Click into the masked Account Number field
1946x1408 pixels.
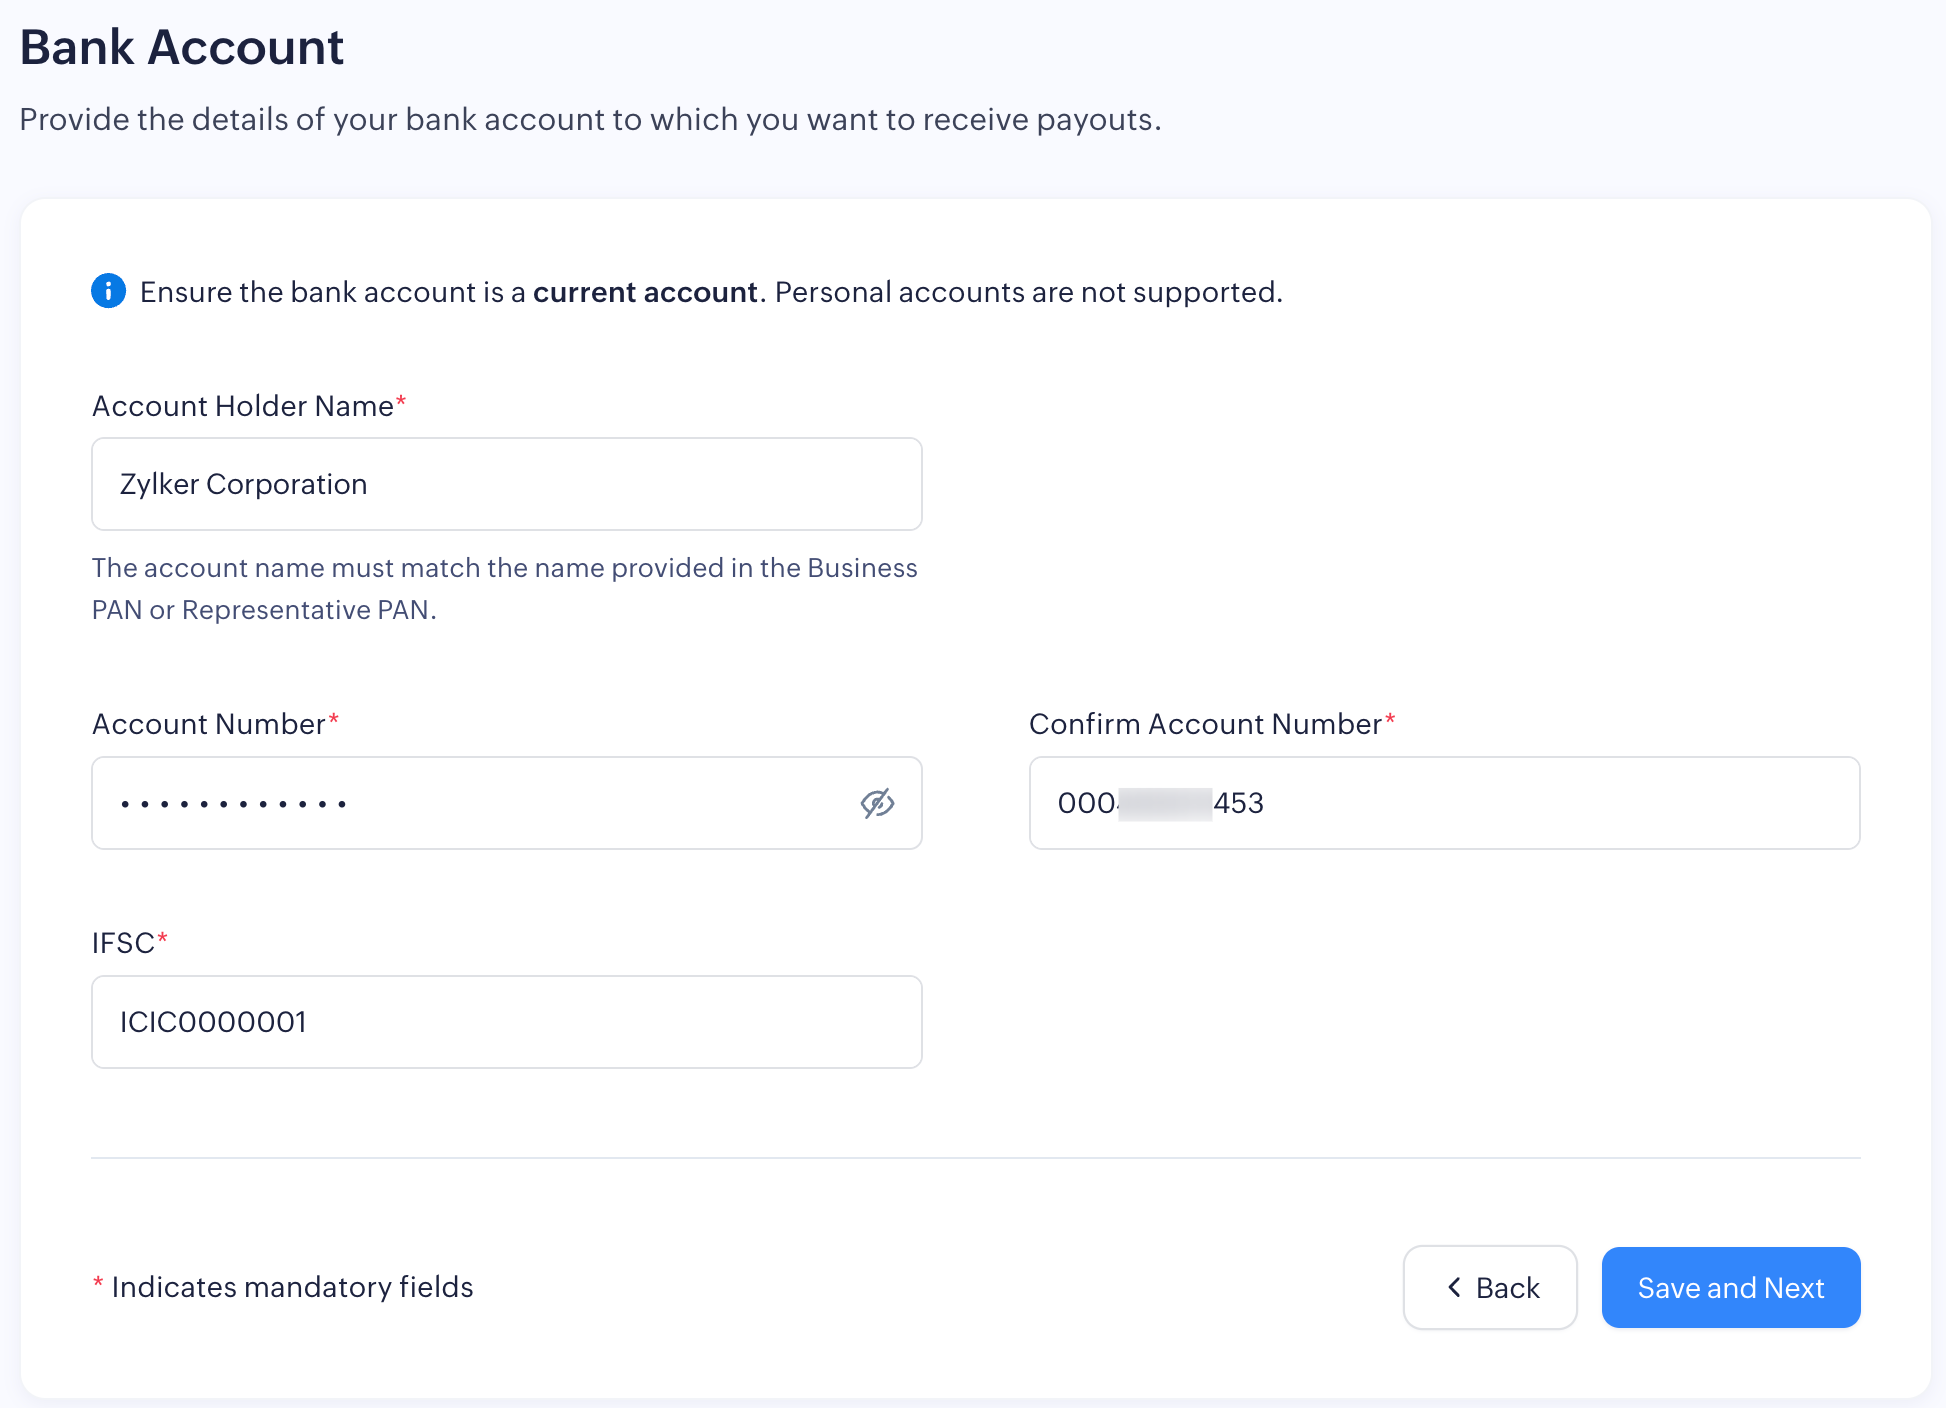point(470,803)
